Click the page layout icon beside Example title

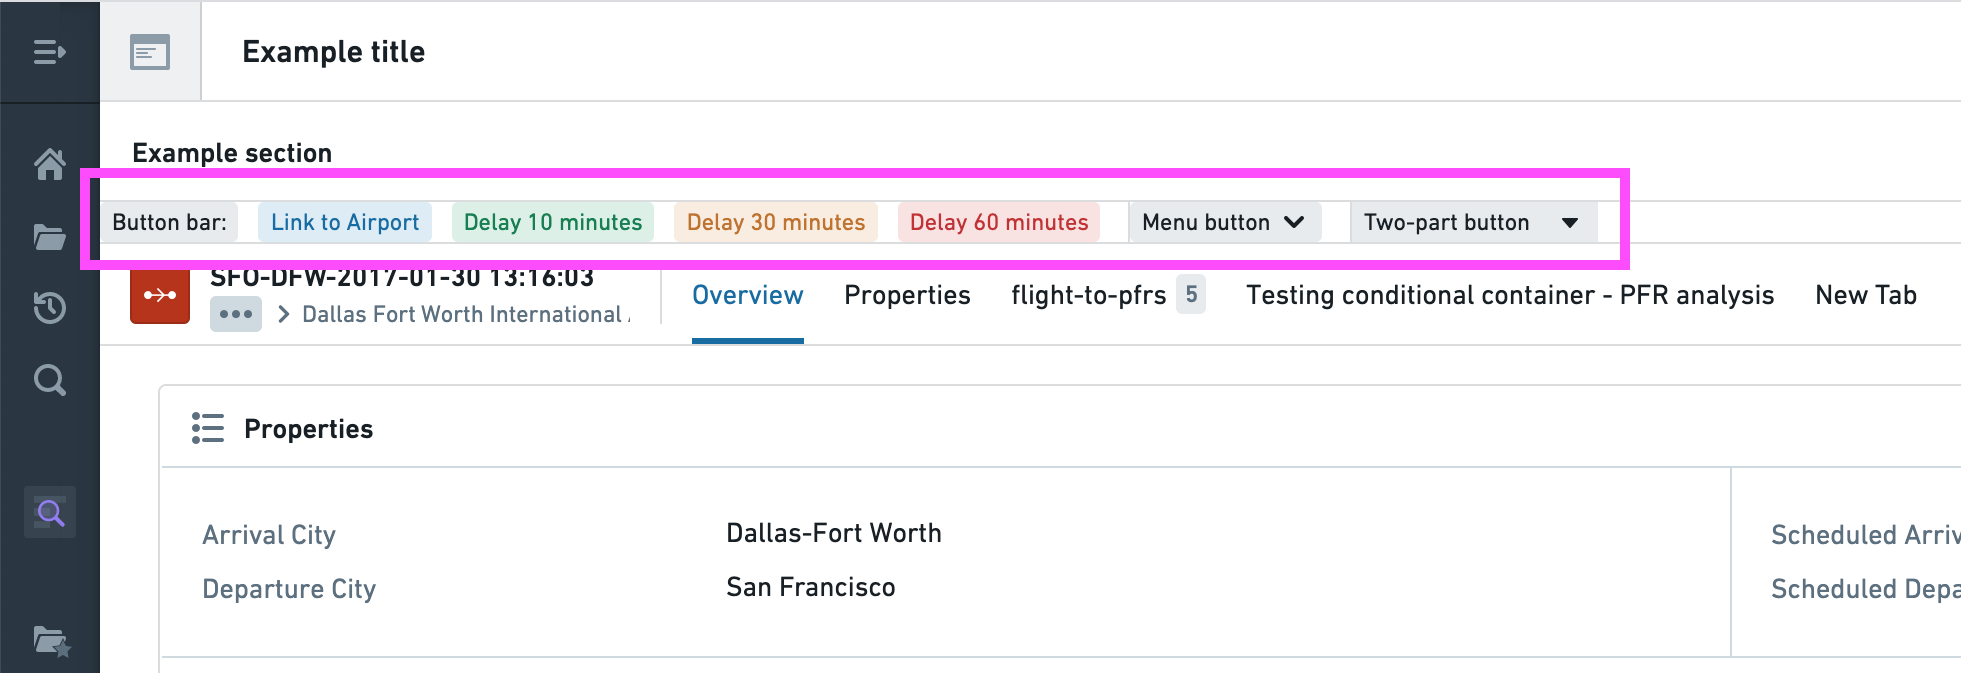[150, 52]
